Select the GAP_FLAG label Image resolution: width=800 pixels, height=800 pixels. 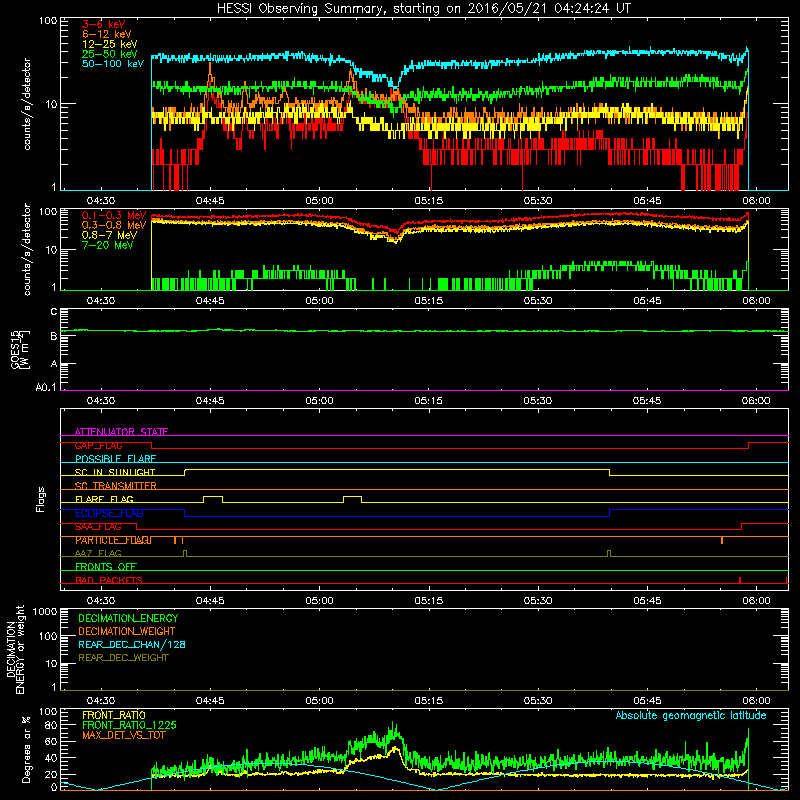click(x=98, y=445)
